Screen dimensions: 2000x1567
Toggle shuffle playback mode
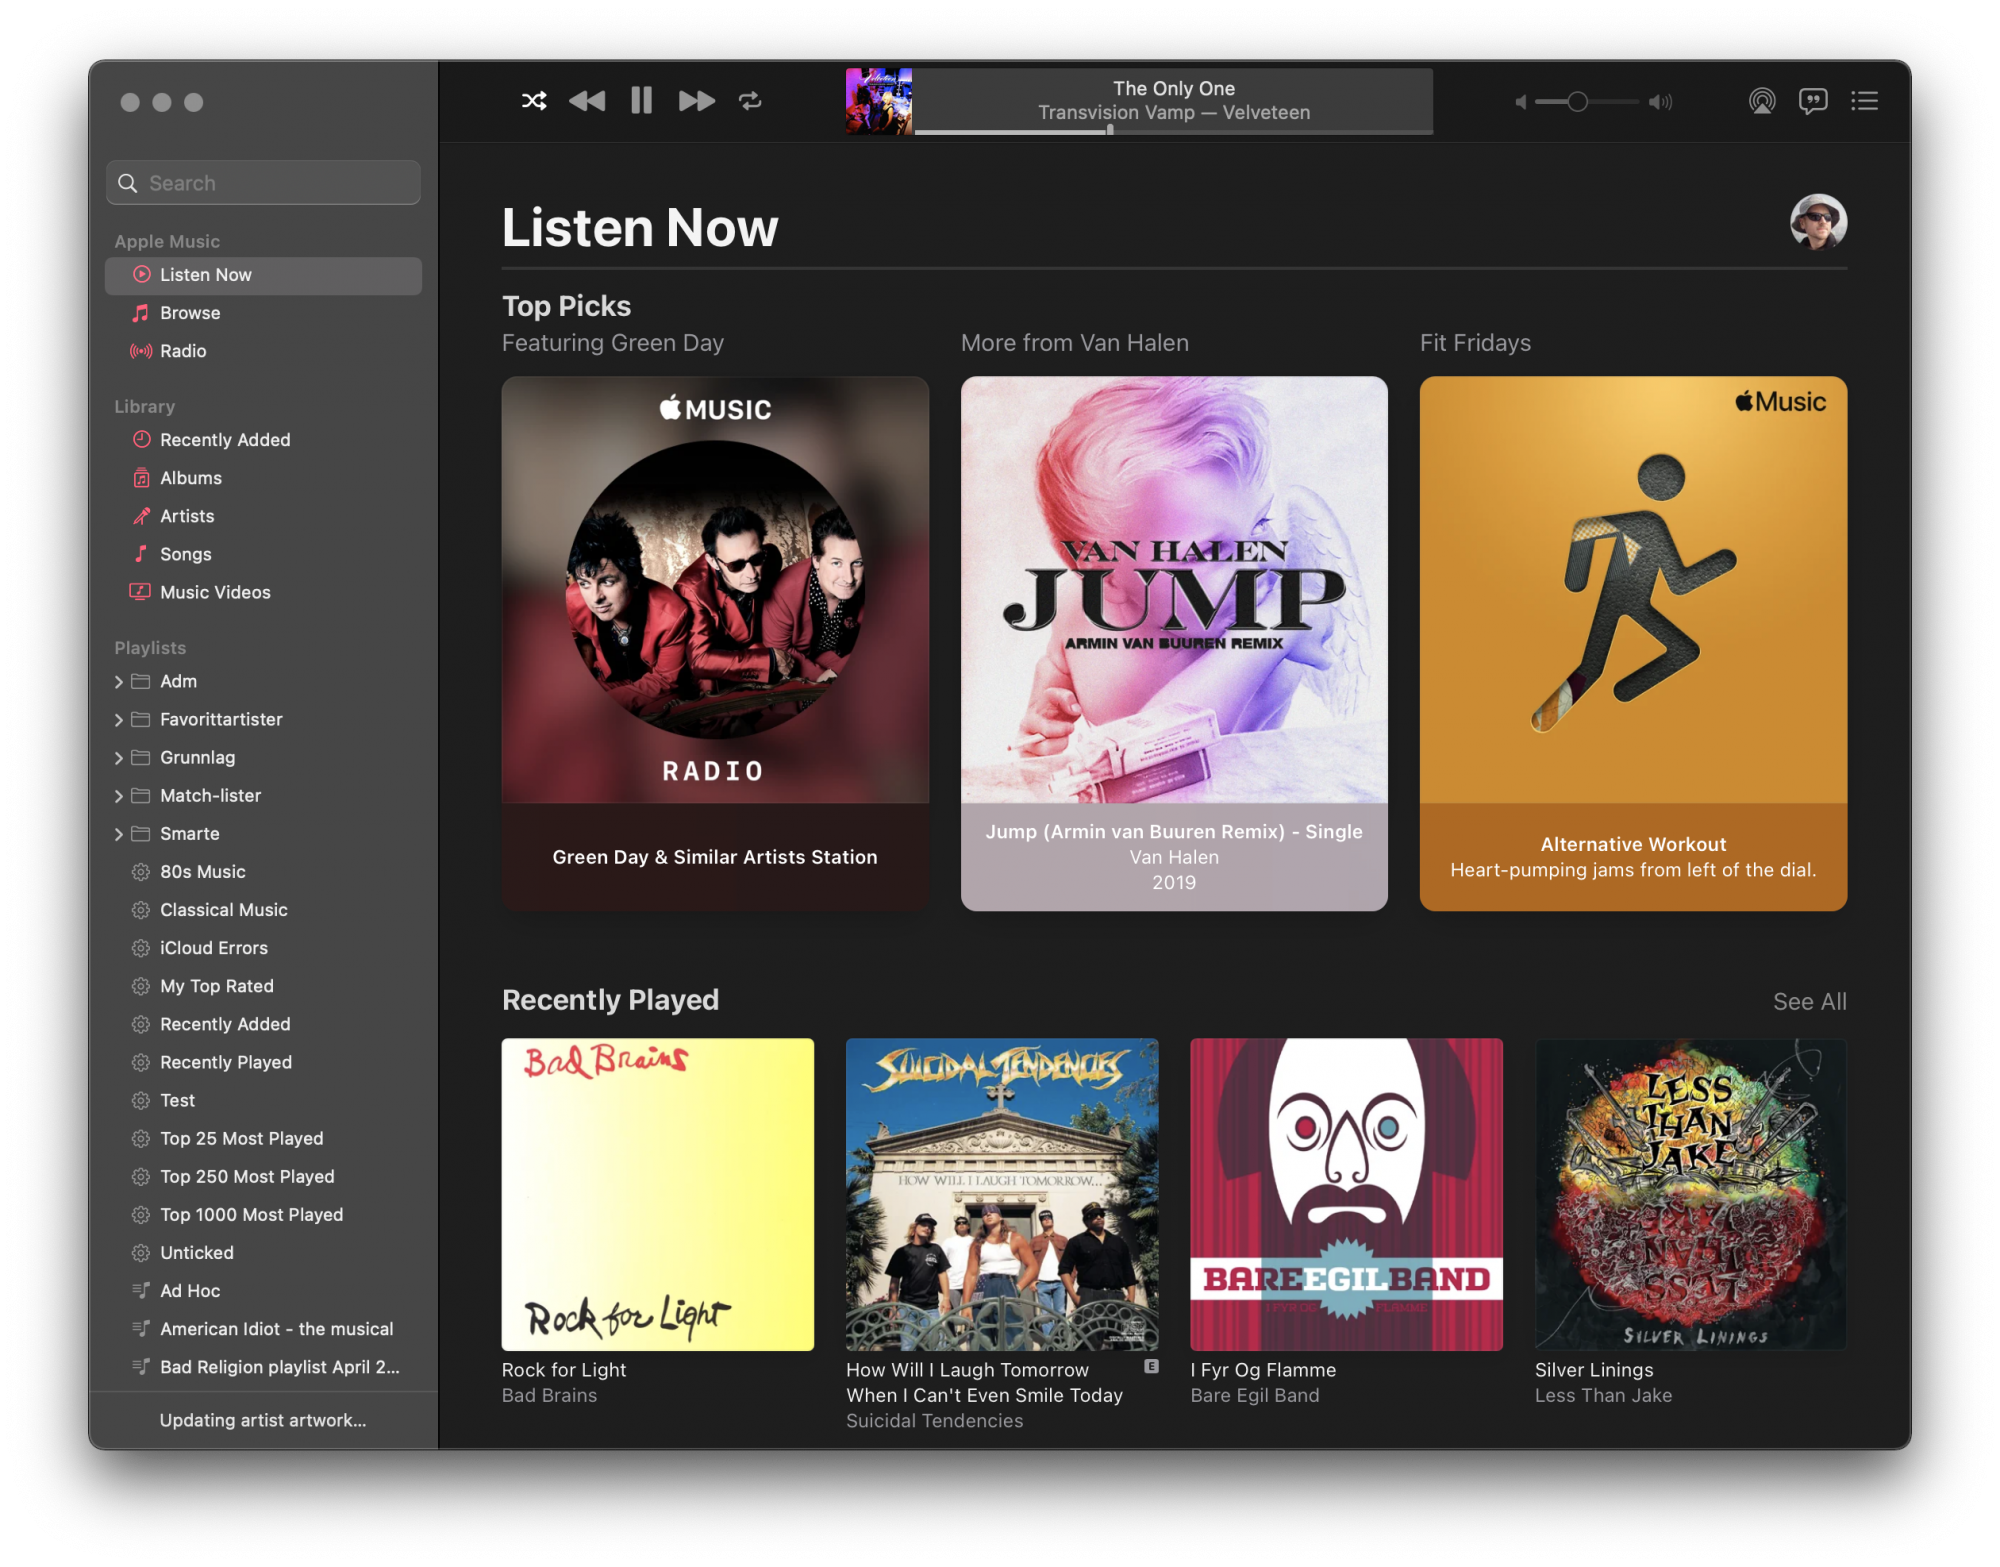534,101
